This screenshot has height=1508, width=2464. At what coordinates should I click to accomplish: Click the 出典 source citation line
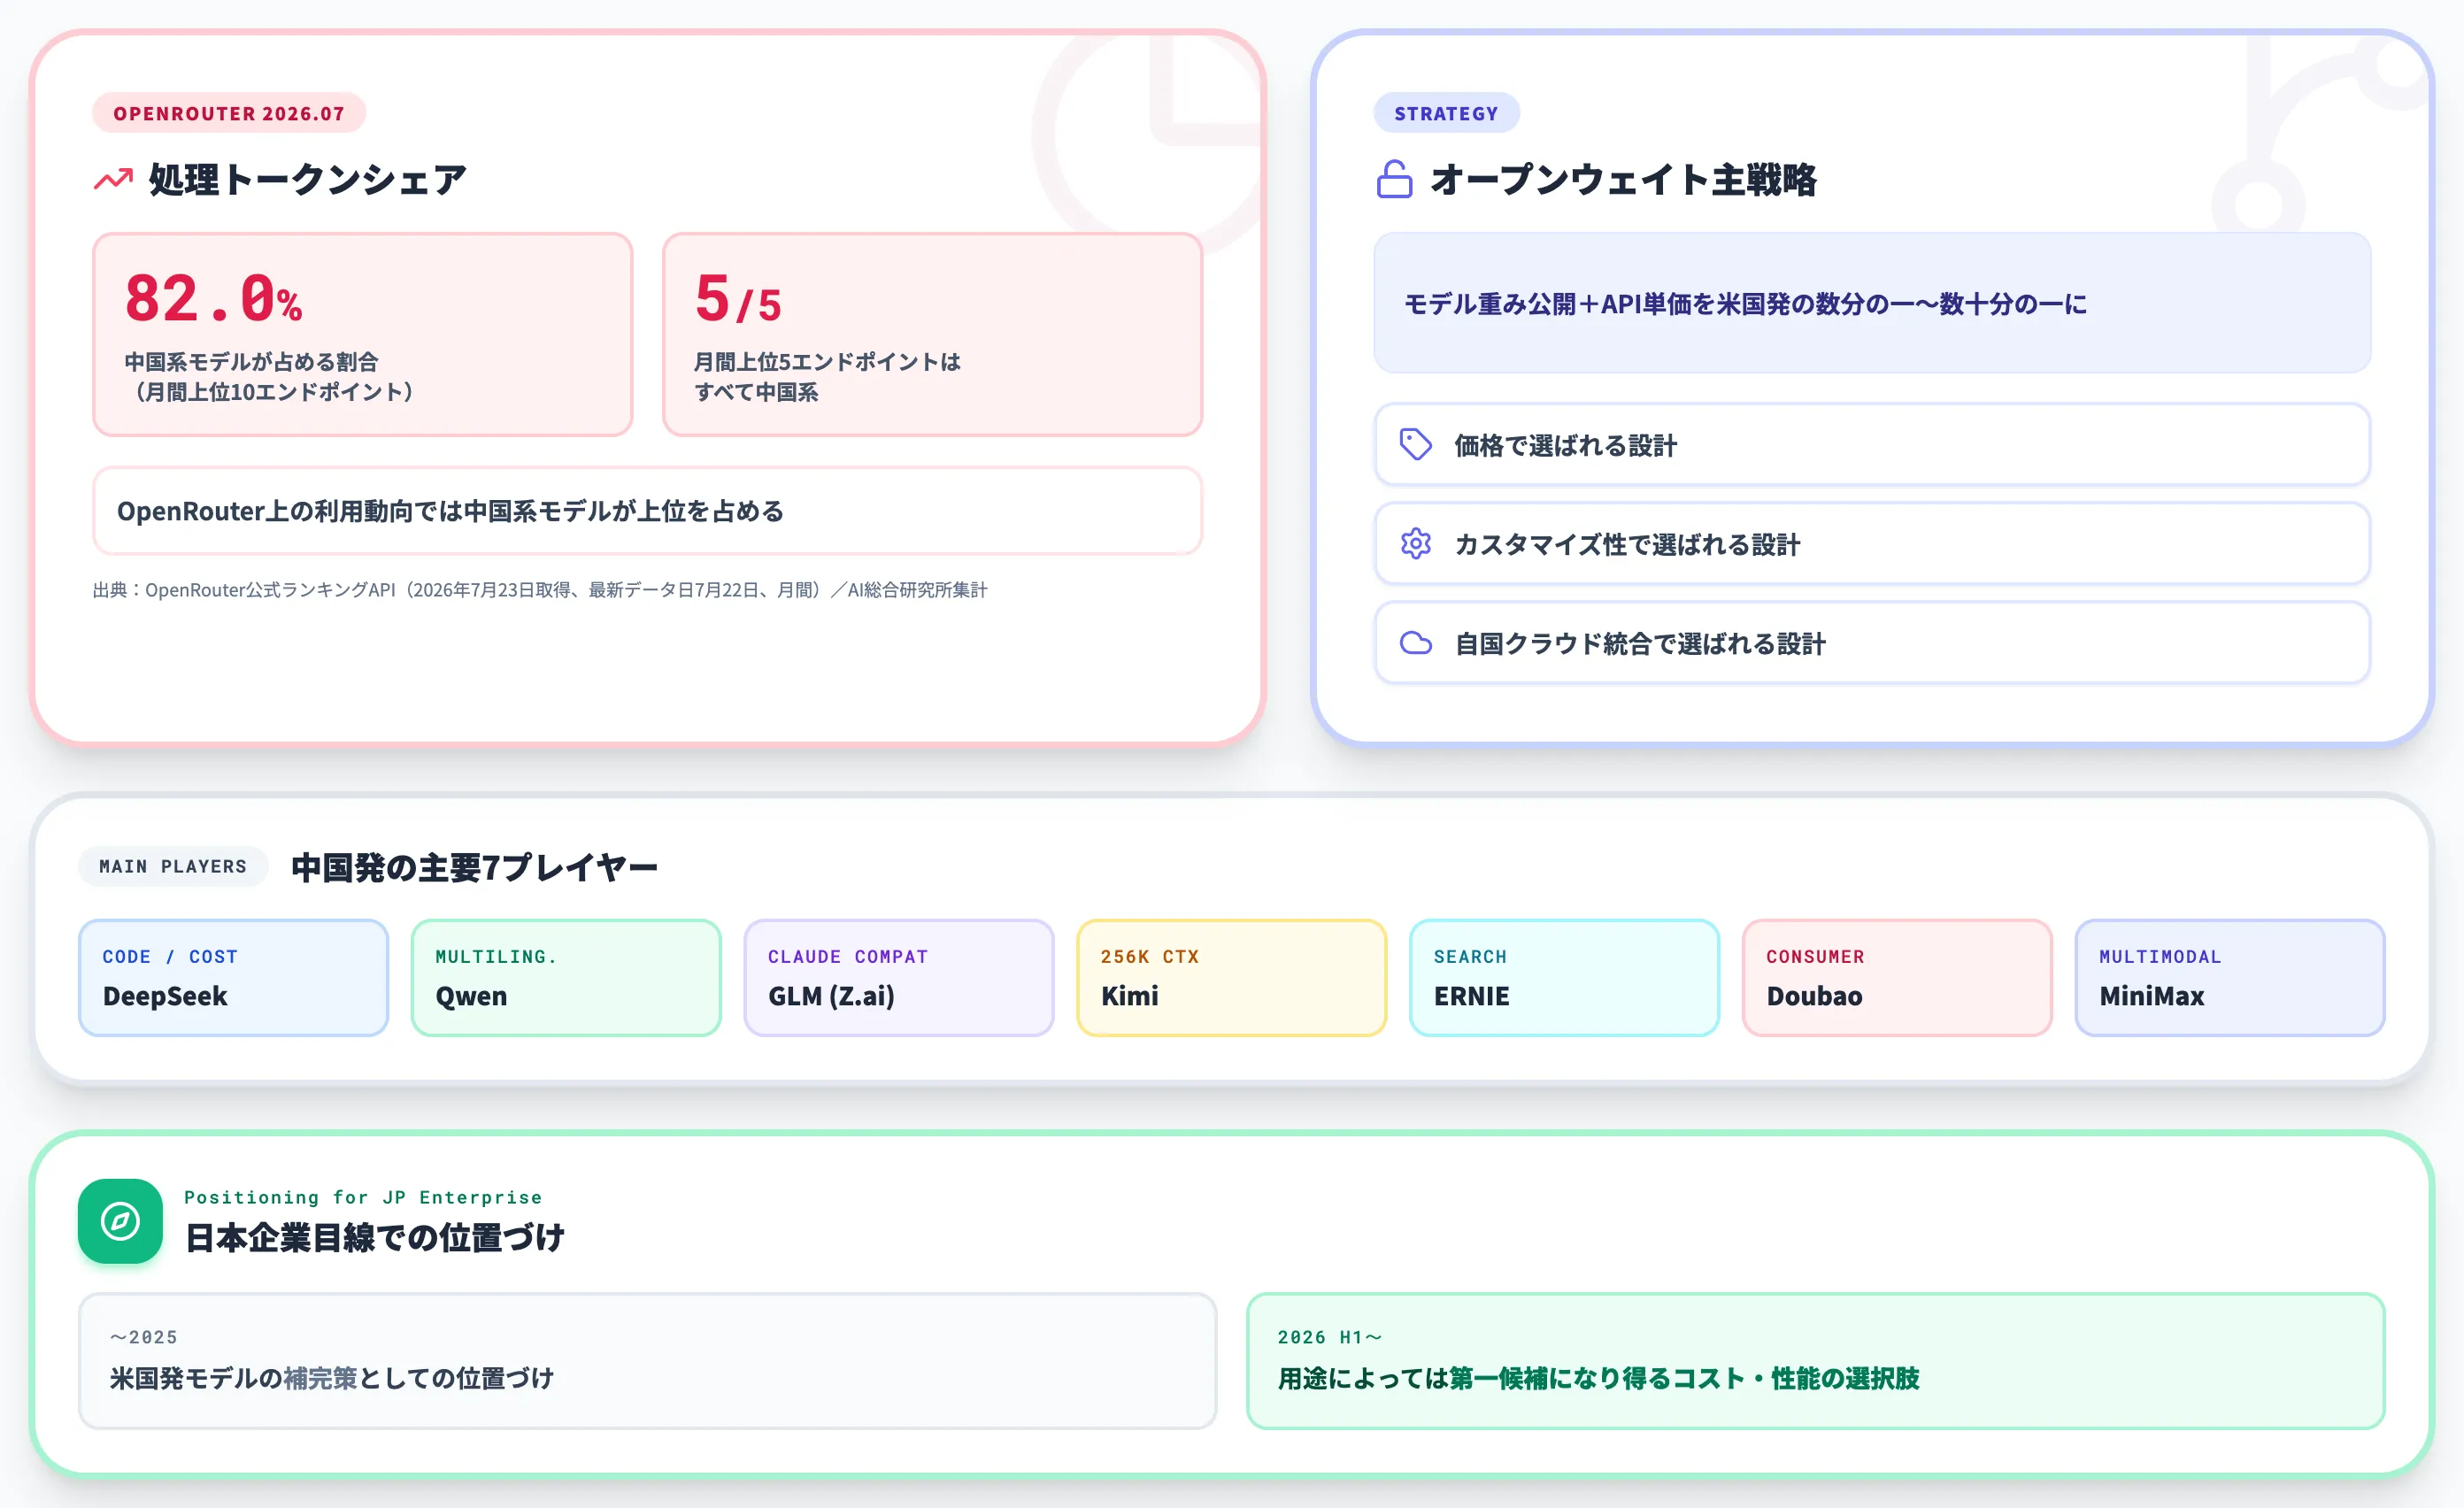click(x=540, y=590)
